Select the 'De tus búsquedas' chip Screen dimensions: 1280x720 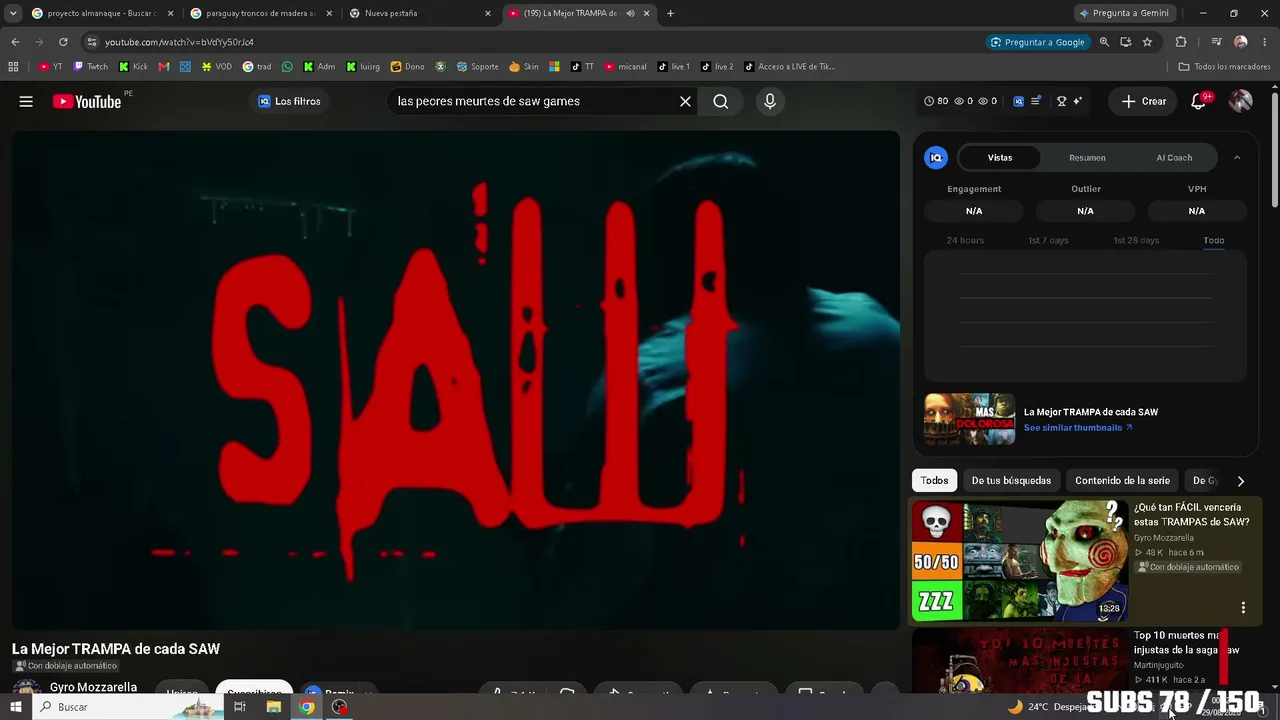(x=1011, y=480)
